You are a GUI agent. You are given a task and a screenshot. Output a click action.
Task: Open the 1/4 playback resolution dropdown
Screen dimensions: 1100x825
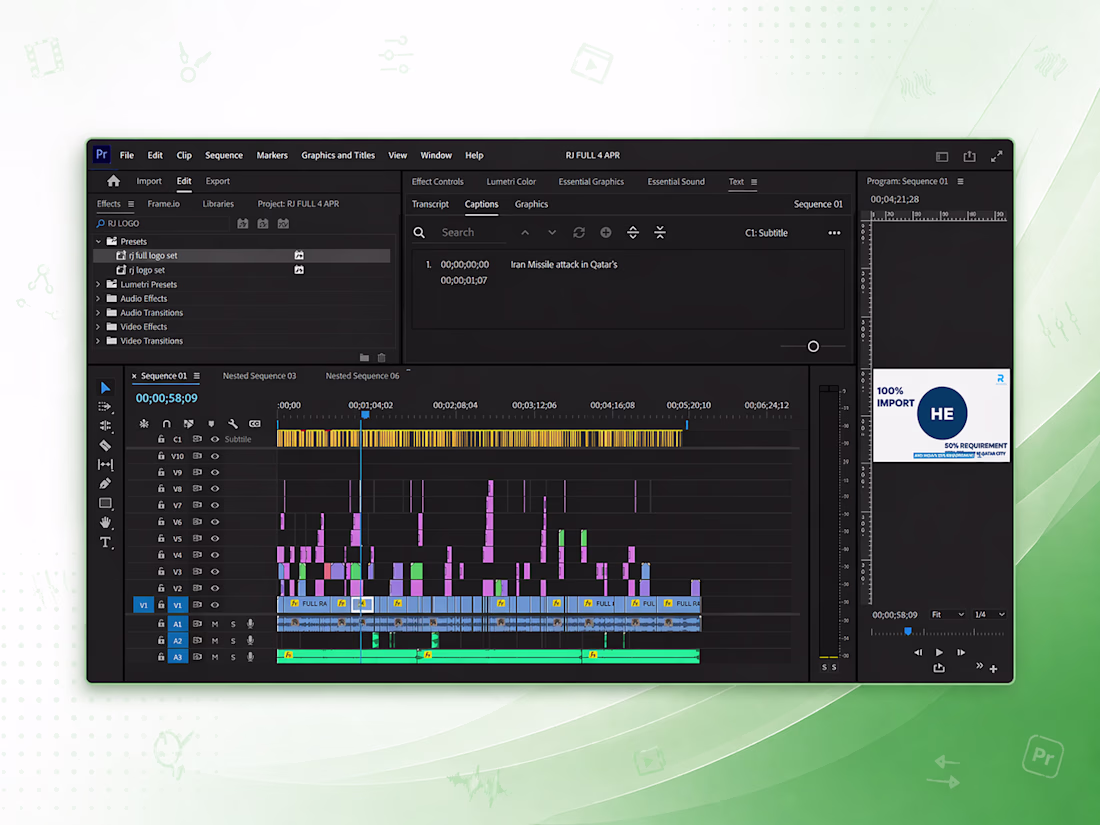(989, 615)
